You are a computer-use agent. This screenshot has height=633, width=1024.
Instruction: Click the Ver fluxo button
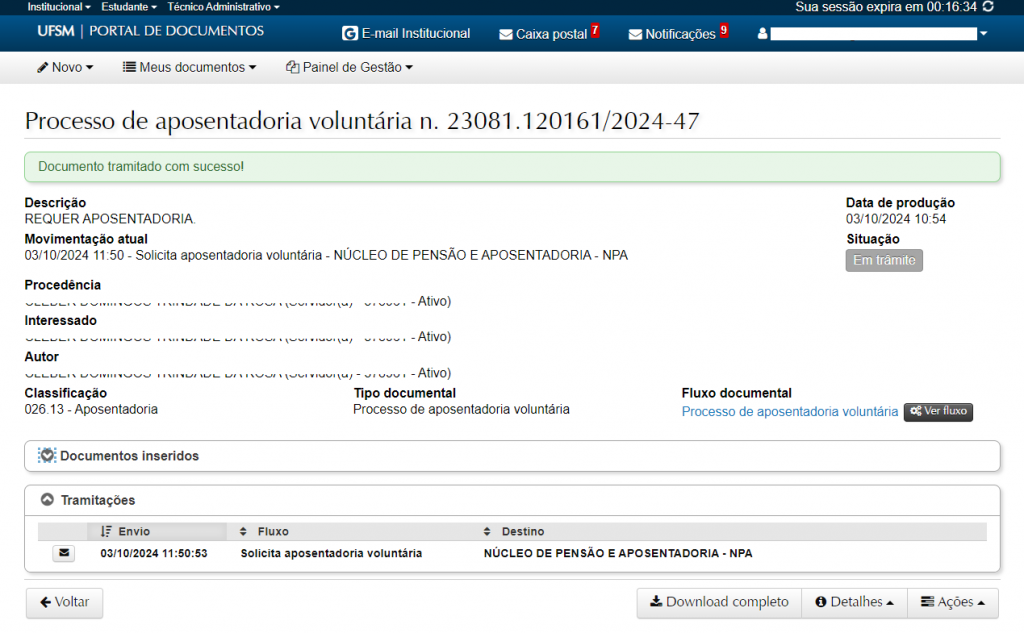[x=938, y=412]
